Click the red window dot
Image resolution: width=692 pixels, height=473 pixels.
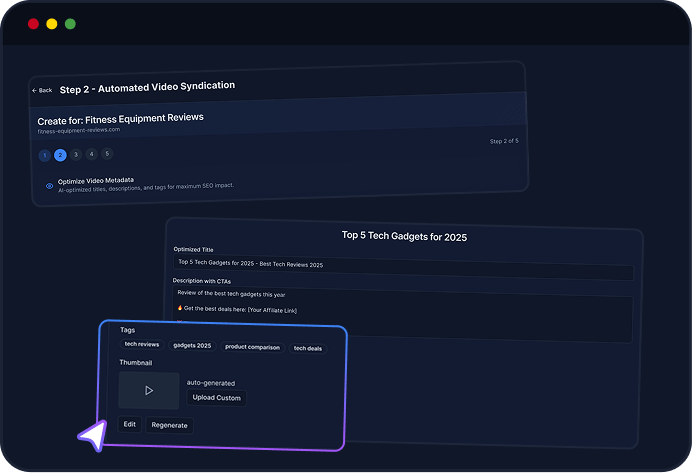(x=33, y=23)
